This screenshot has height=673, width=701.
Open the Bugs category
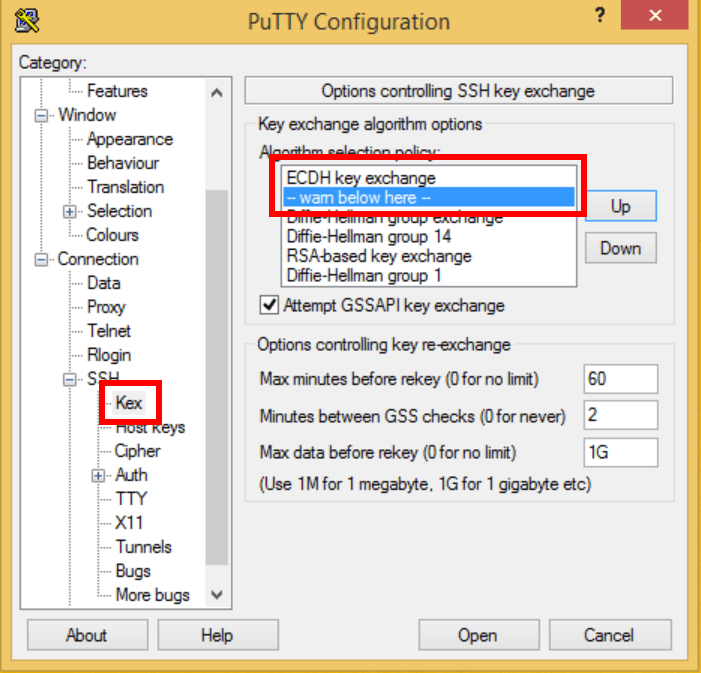click(133, 571)
